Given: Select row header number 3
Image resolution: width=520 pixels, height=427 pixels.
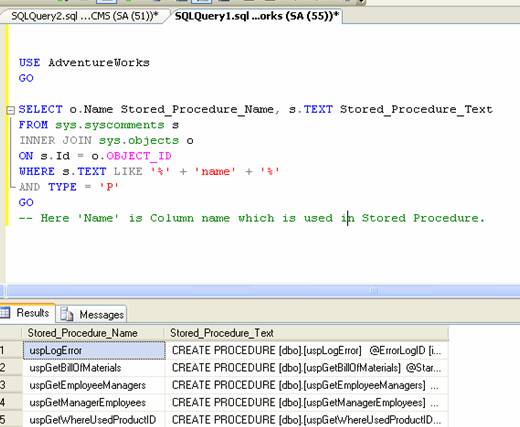Looking at the screenshot, I should [11, 385].
